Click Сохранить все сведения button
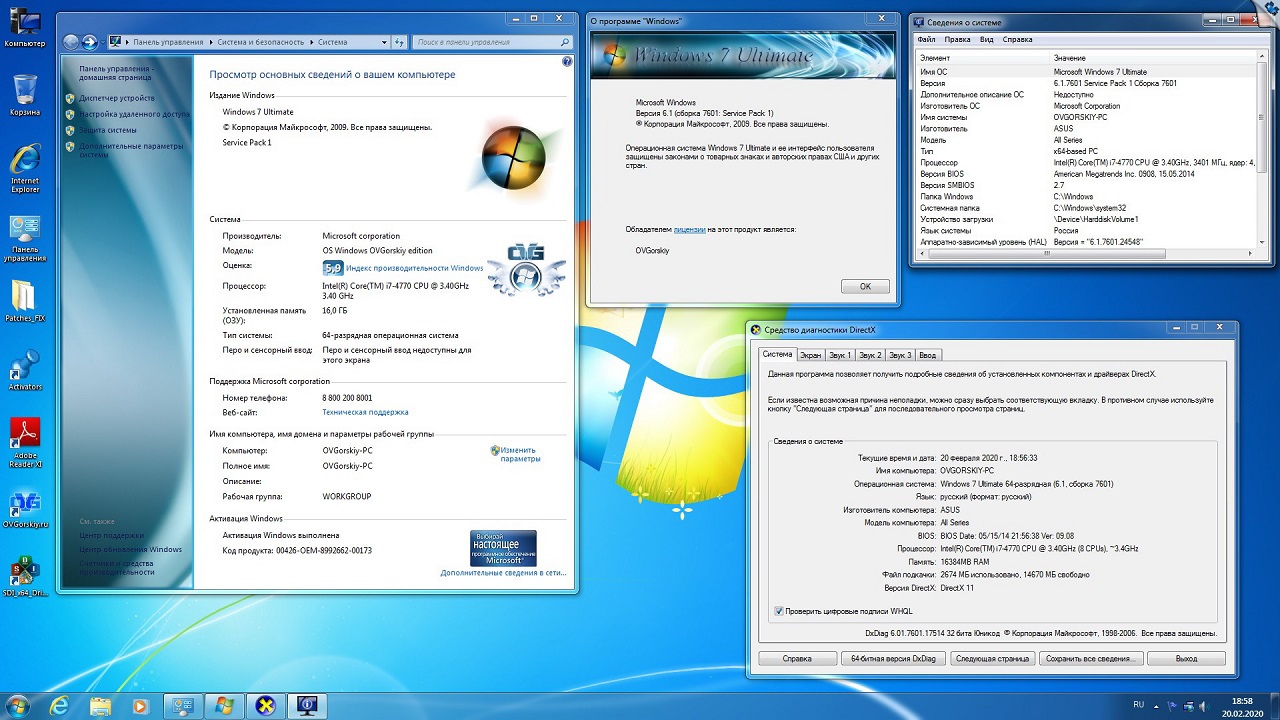Image resolution: width=1280 pixels, height=720 pixels. click(1090, 659)
